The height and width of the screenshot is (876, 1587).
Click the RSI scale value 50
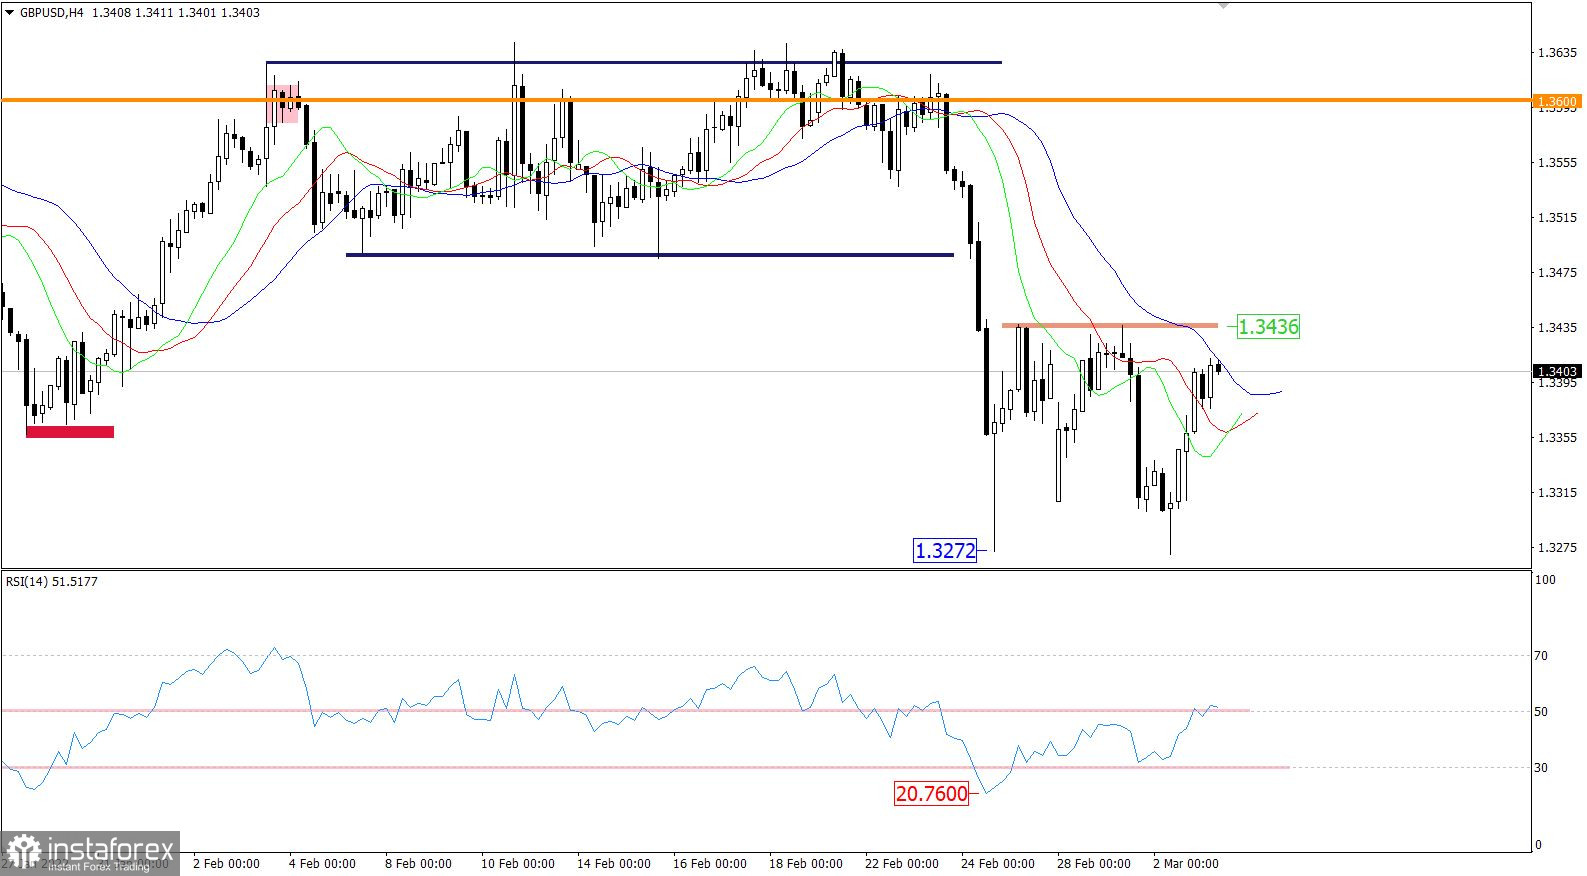coord(1542,712)
